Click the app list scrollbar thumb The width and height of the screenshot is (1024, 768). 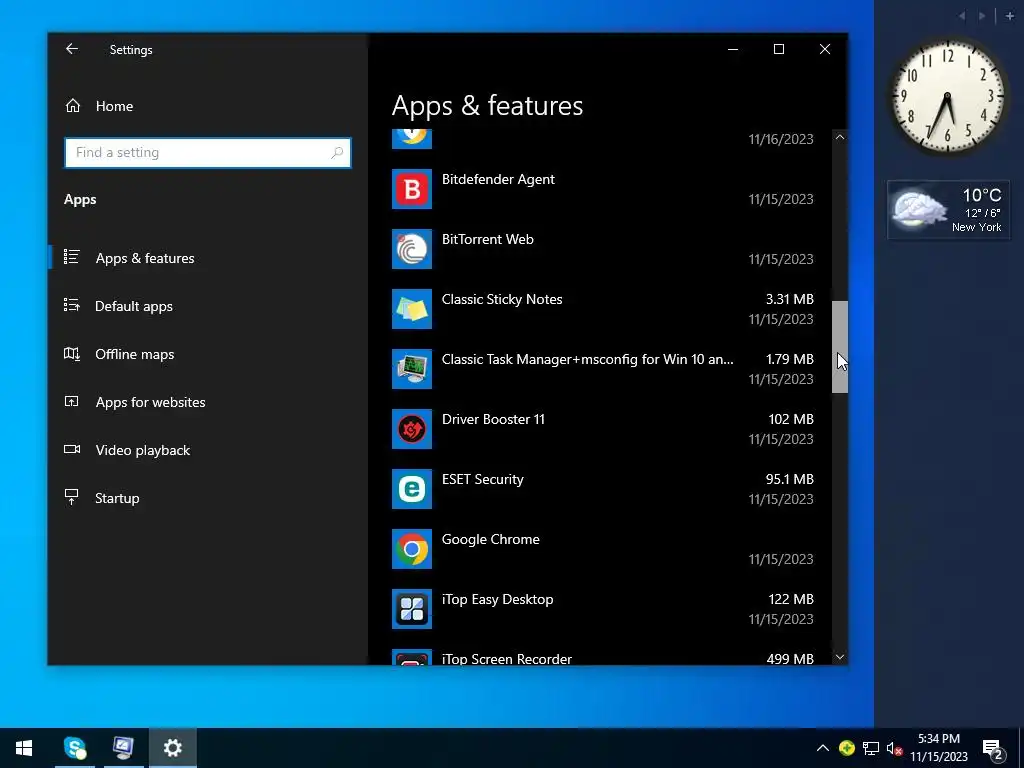[x=840, y=347]
